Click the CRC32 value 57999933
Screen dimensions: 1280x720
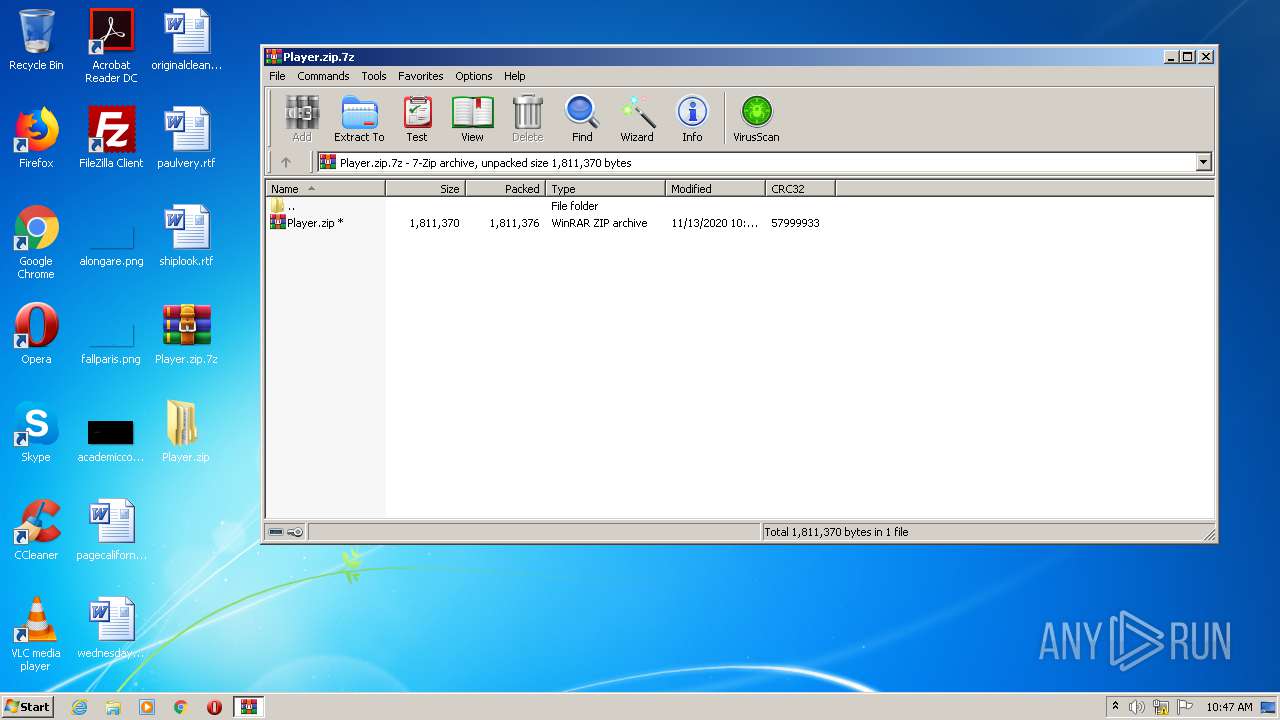pyautogui.click(x=795, y=223)
